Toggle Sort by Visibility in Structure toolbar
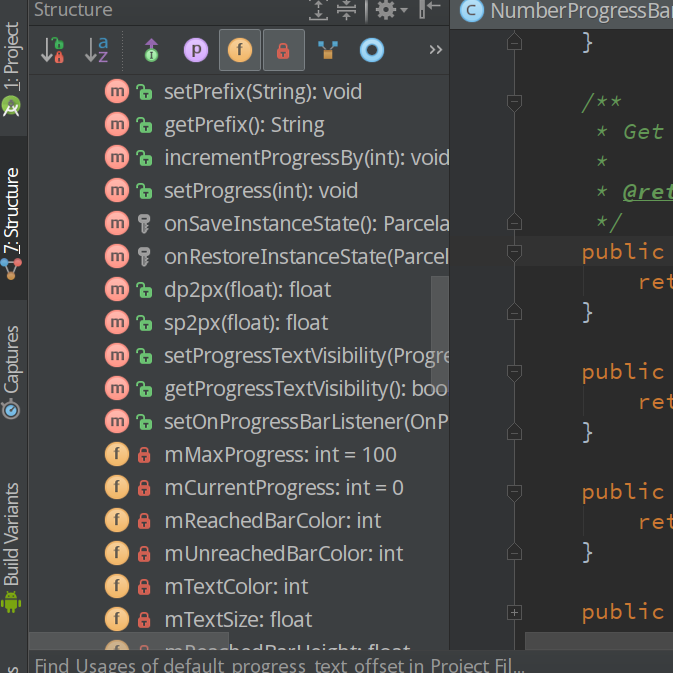Screen dimensions: 673x673 tap(53, 50)
